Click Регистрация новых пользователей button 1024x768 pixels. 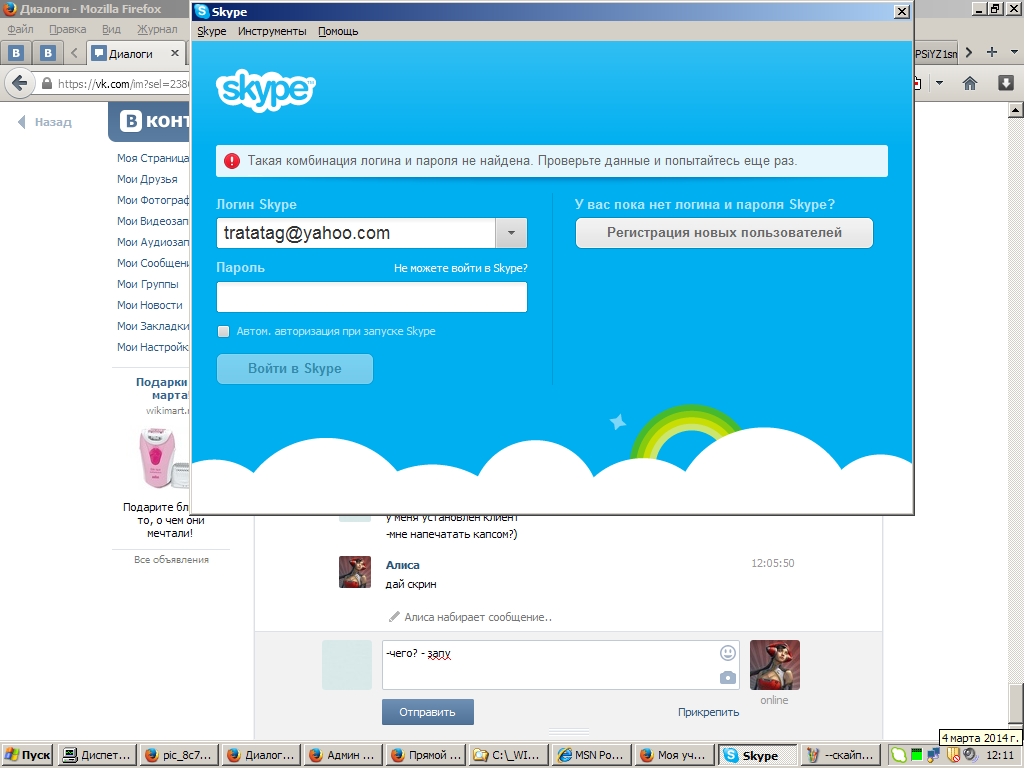724,233
